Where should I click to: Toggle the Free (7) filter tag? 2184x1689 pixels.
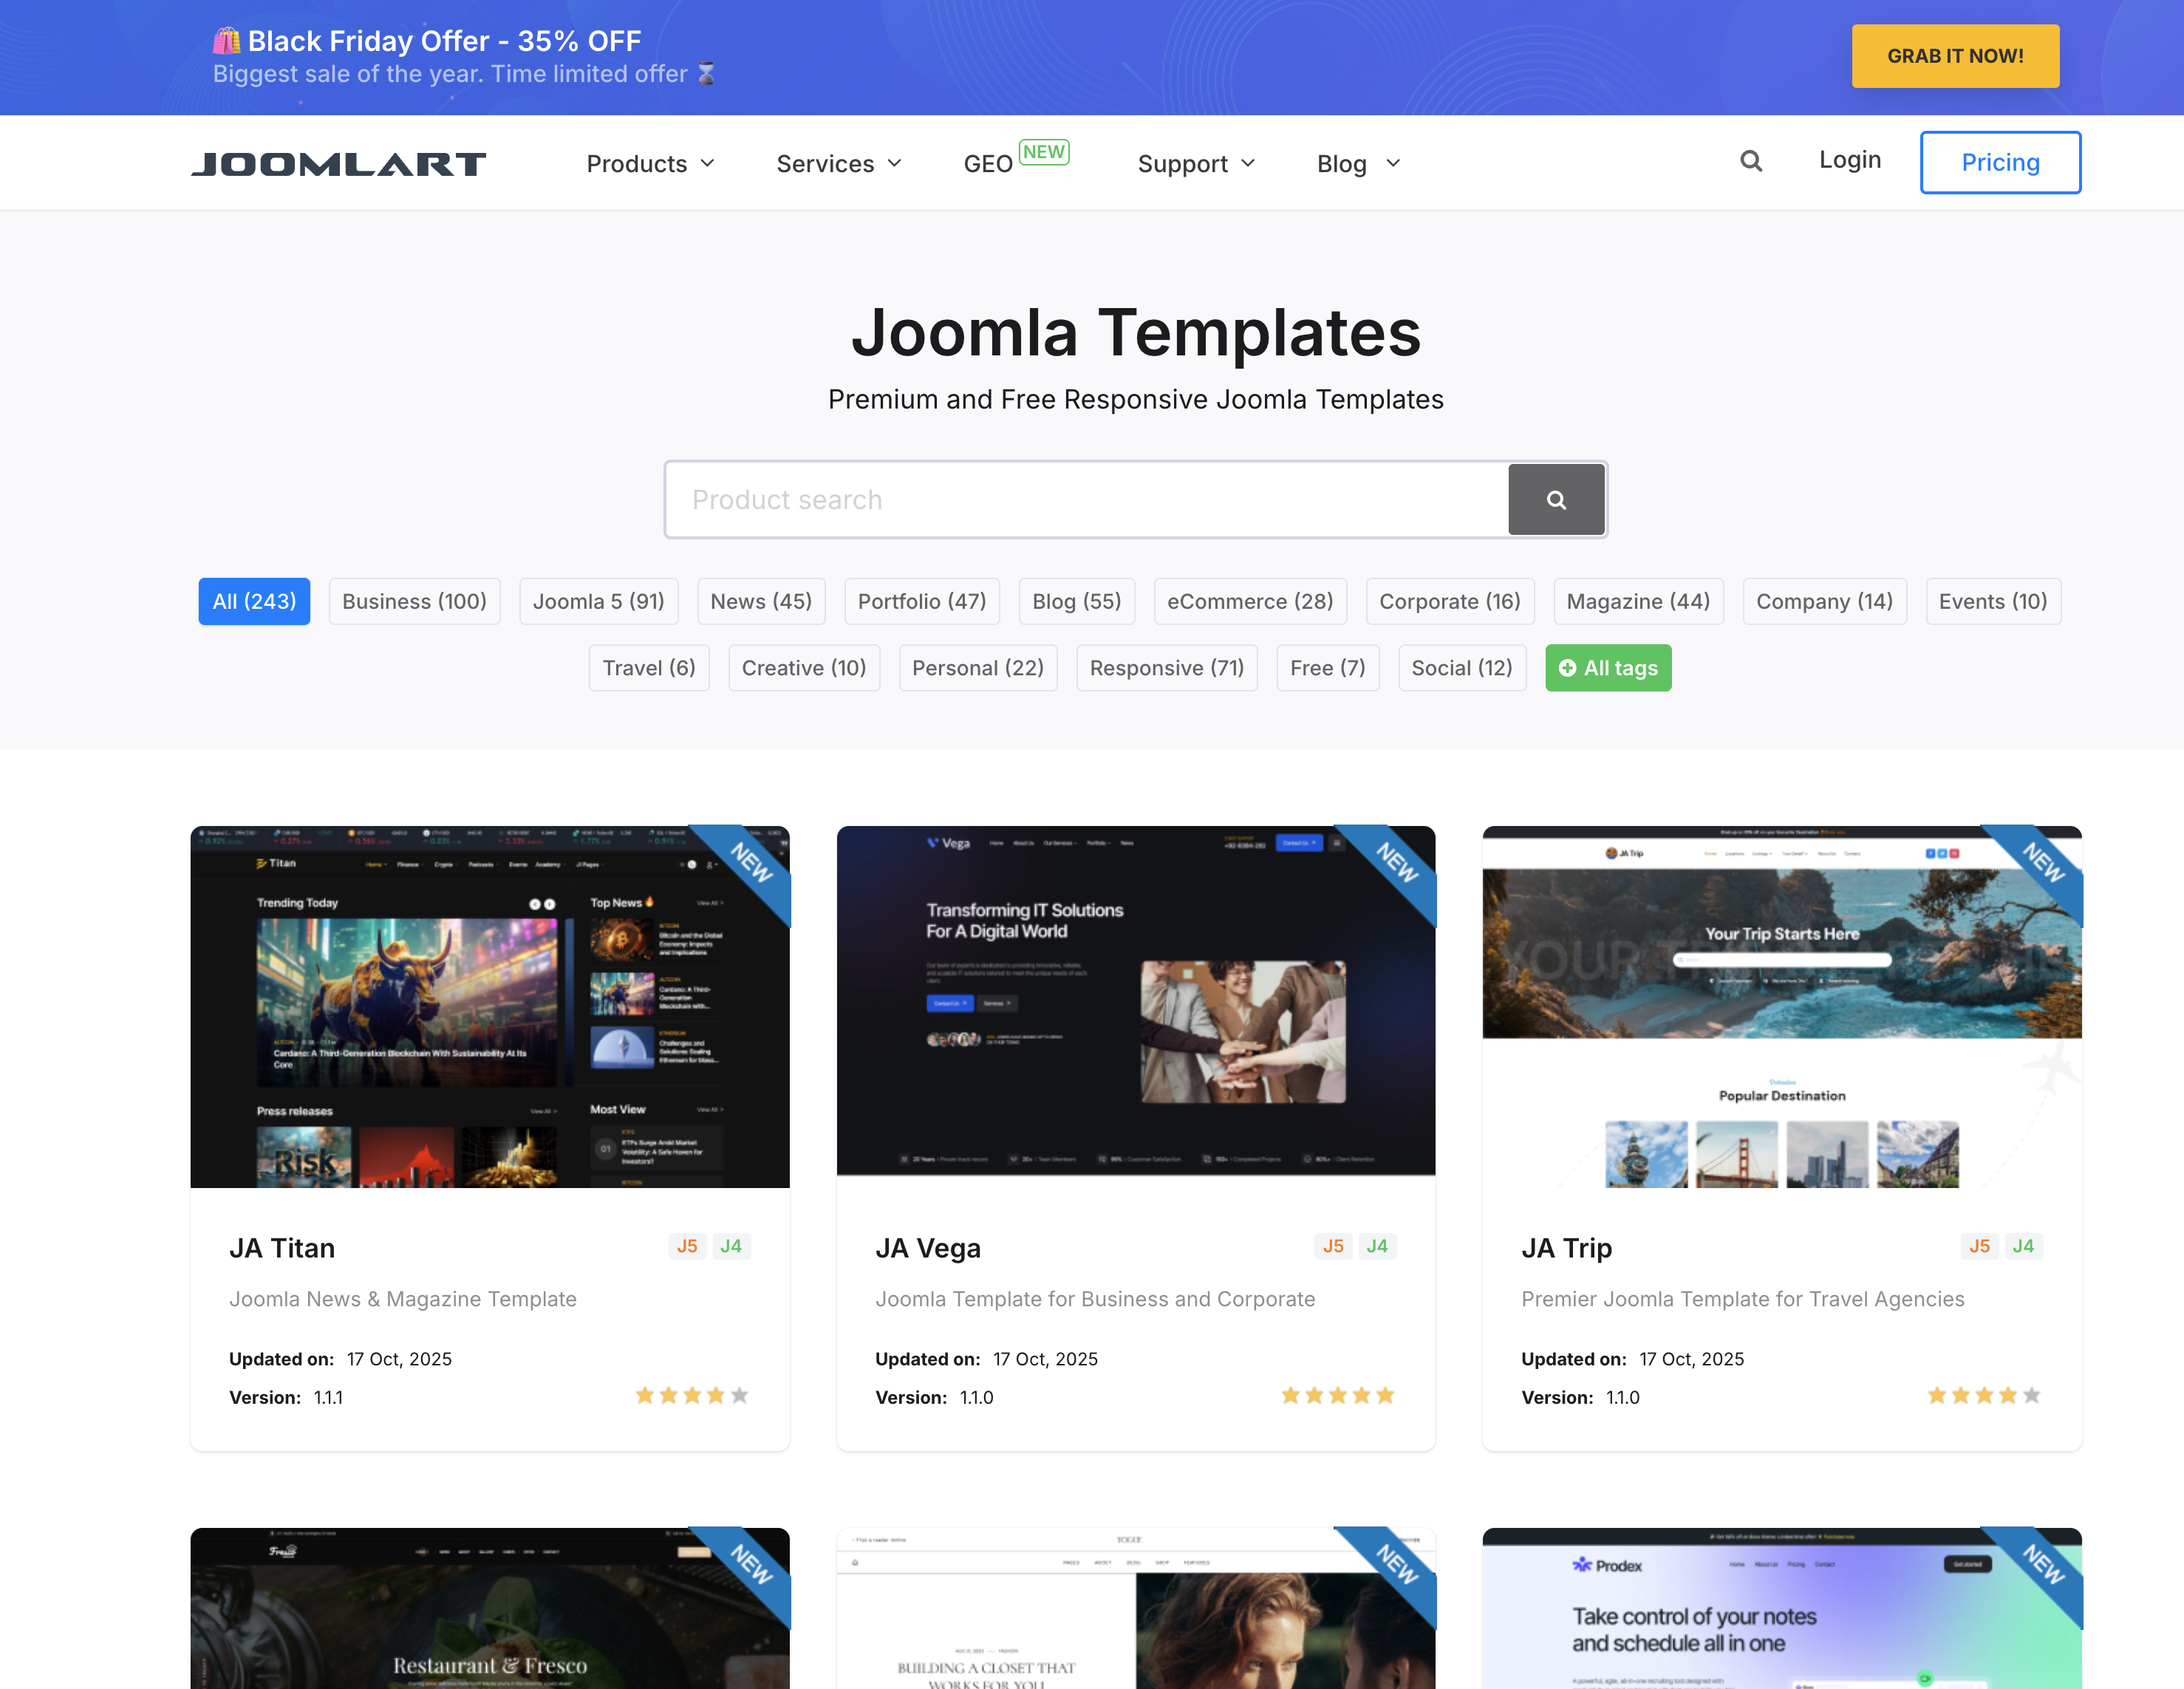coord(1327,668)
